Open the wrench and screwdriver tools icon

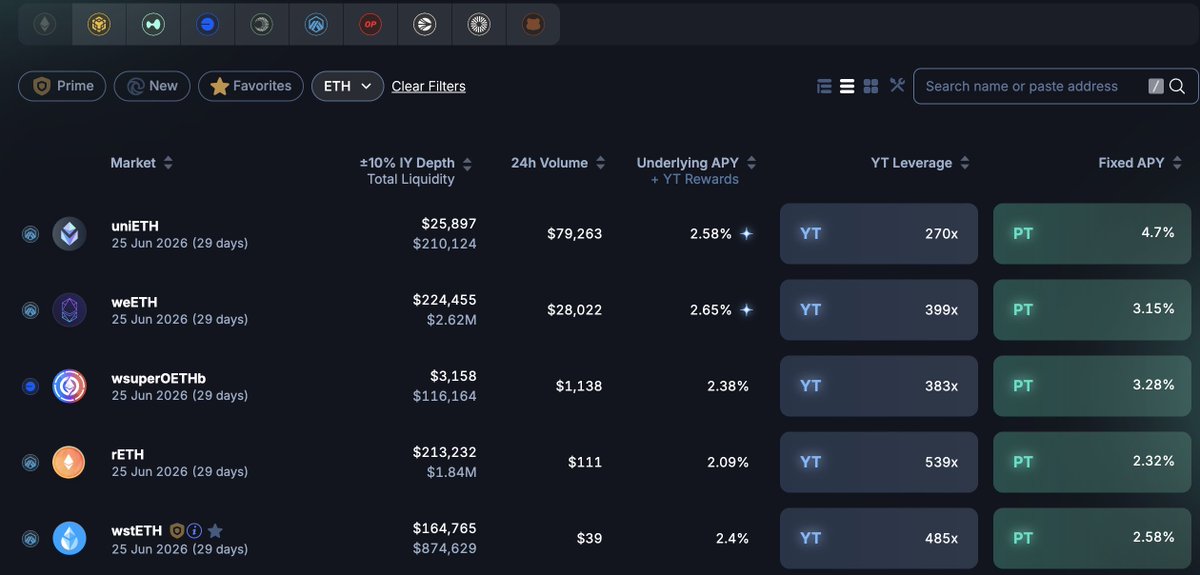tap(897, 85)
